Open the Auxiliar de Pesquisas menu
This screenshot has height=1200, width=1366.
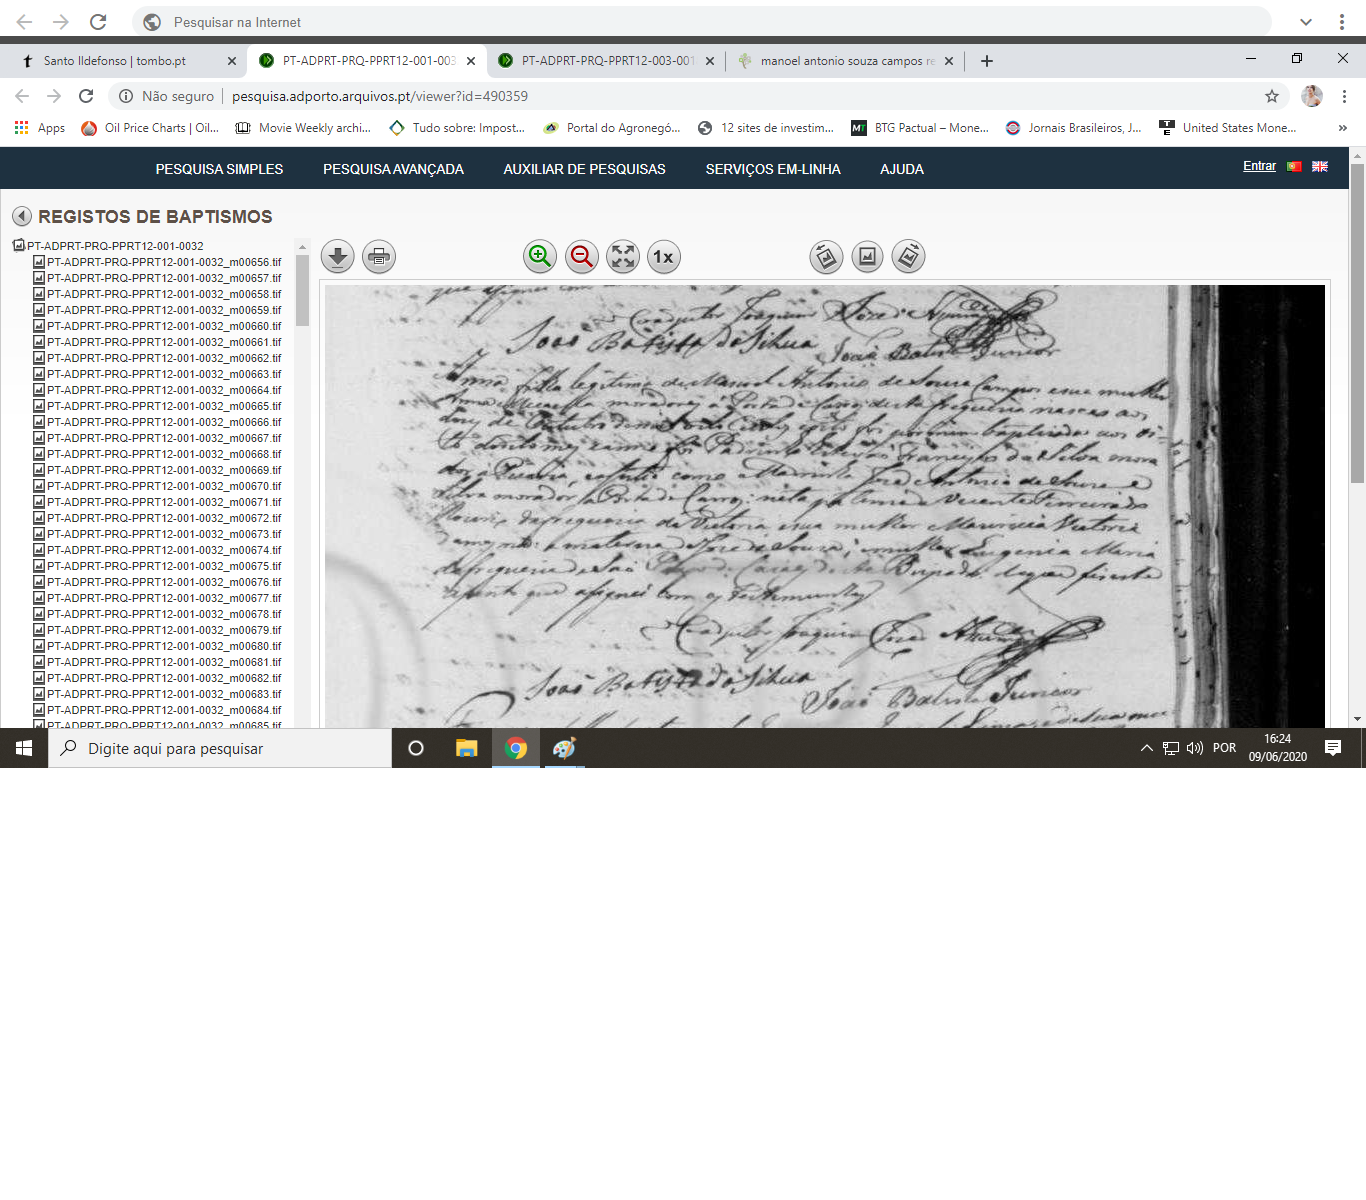pos(584,169)
